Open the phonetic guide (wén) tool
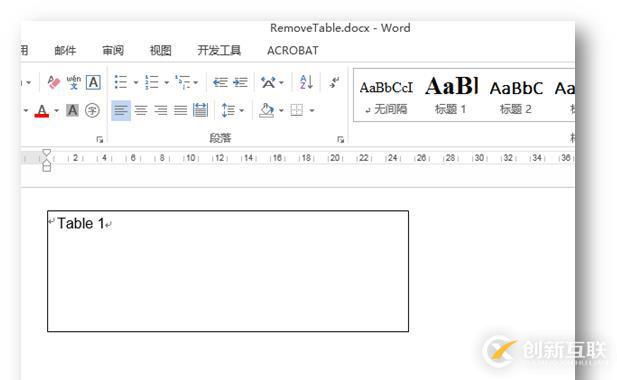The width and height of the screenshot is (617, 380). [x=74, y=83]
